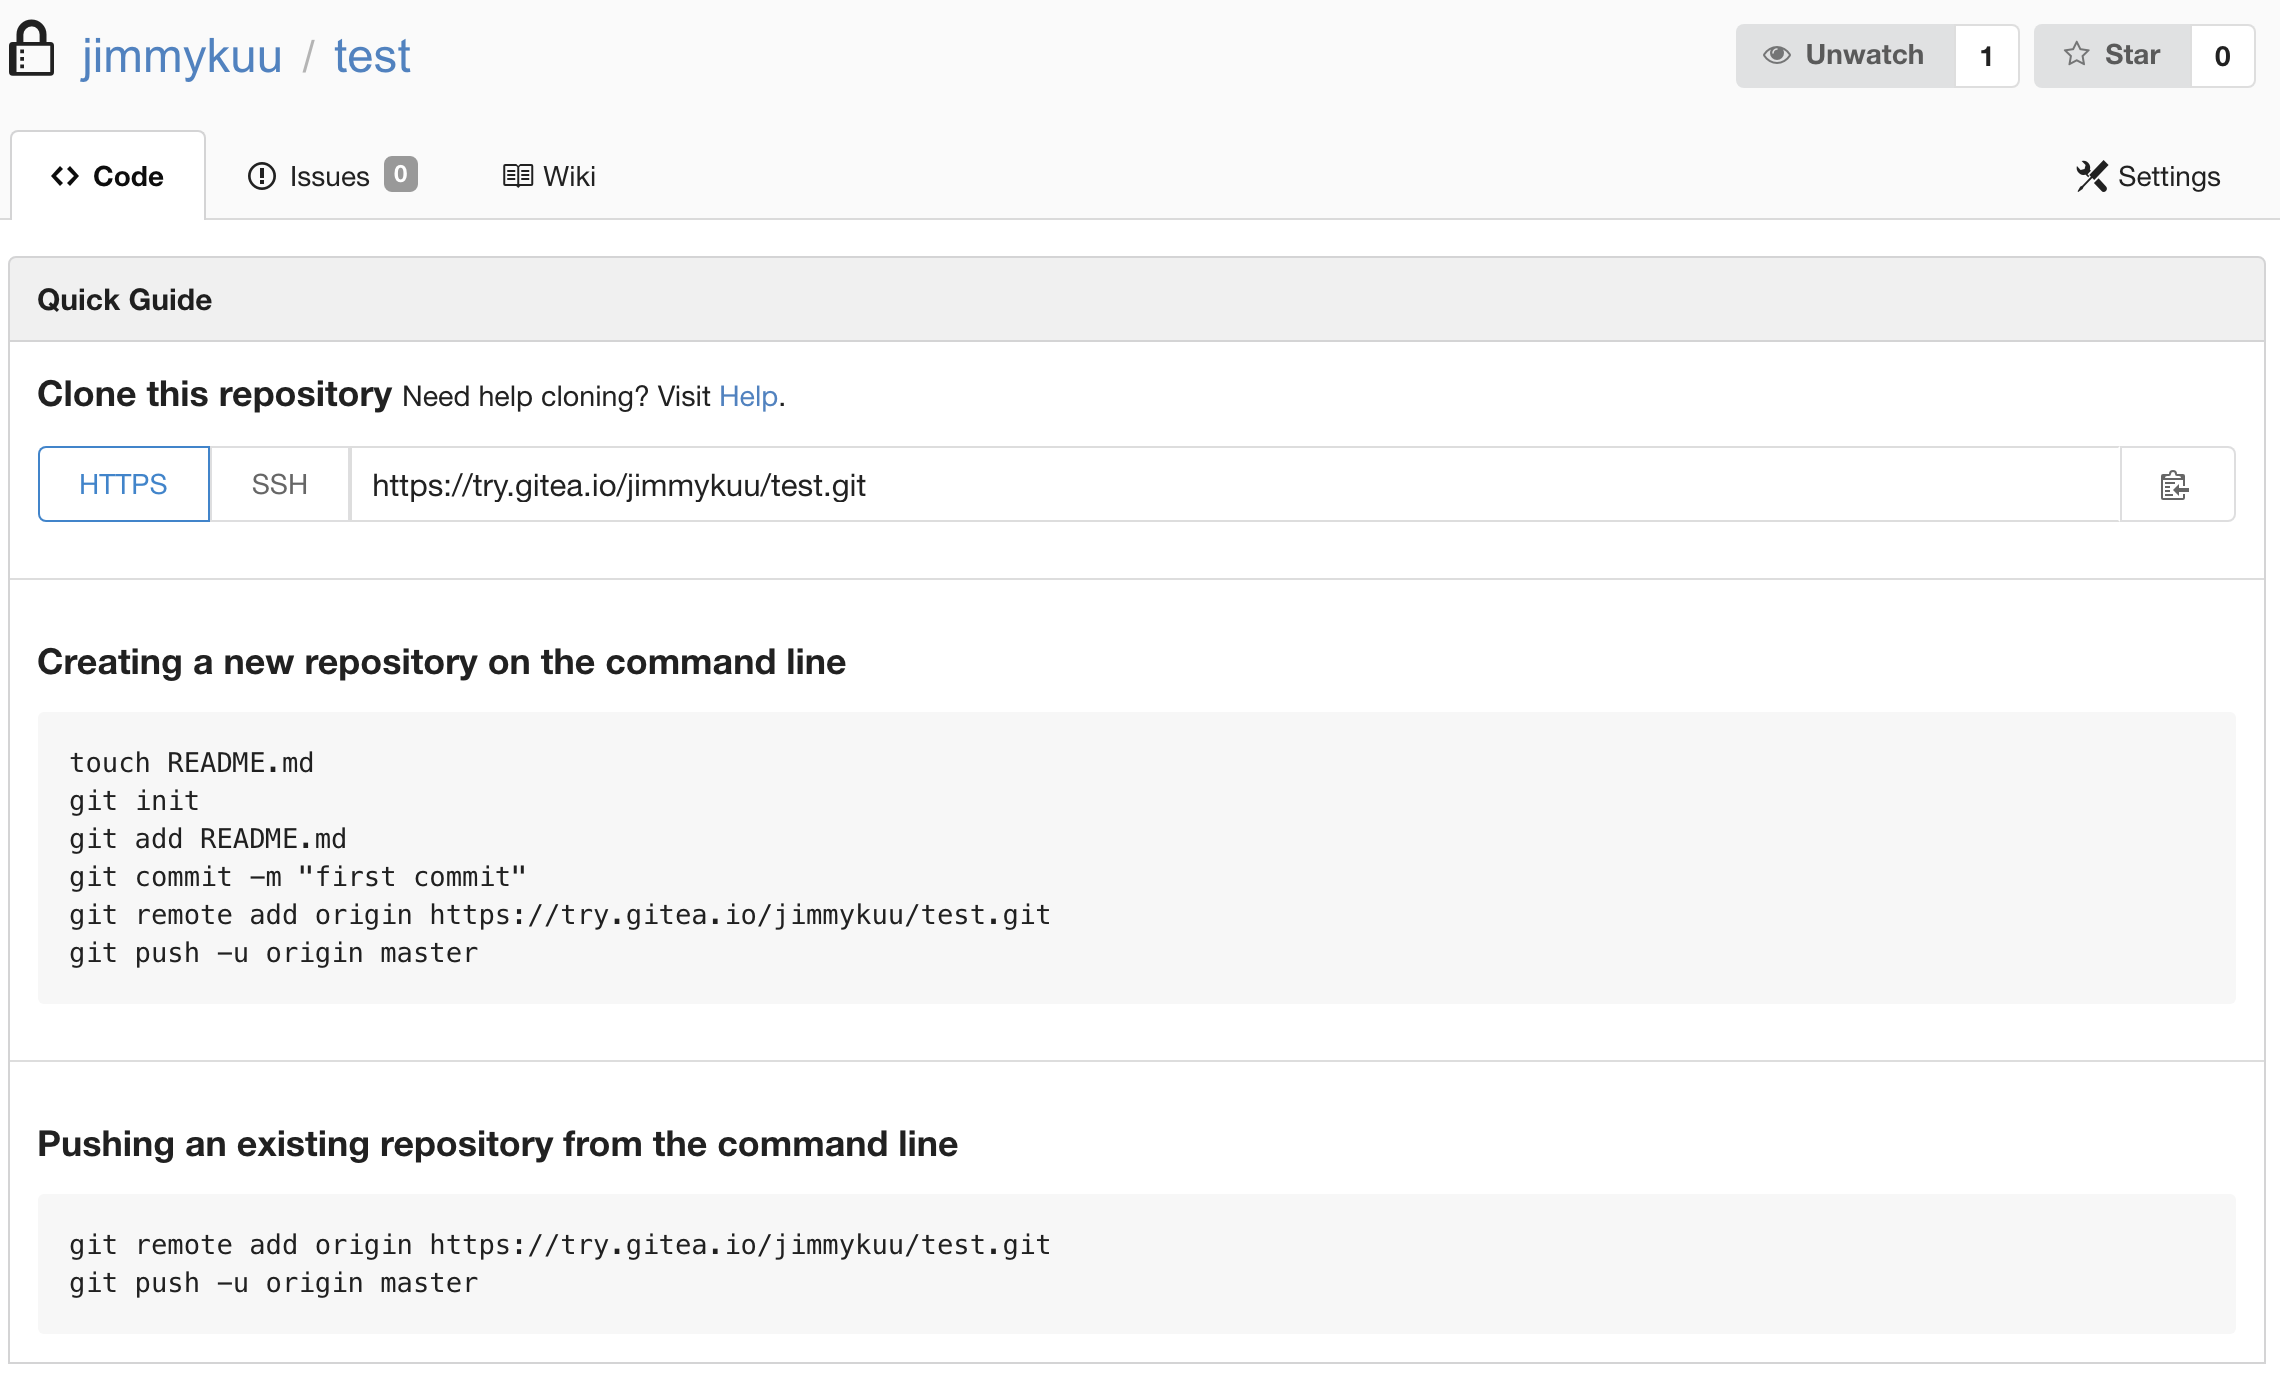View watchers count number 1
The height and width of the screenshot is (1378, 2280).
coord(1986,57)
